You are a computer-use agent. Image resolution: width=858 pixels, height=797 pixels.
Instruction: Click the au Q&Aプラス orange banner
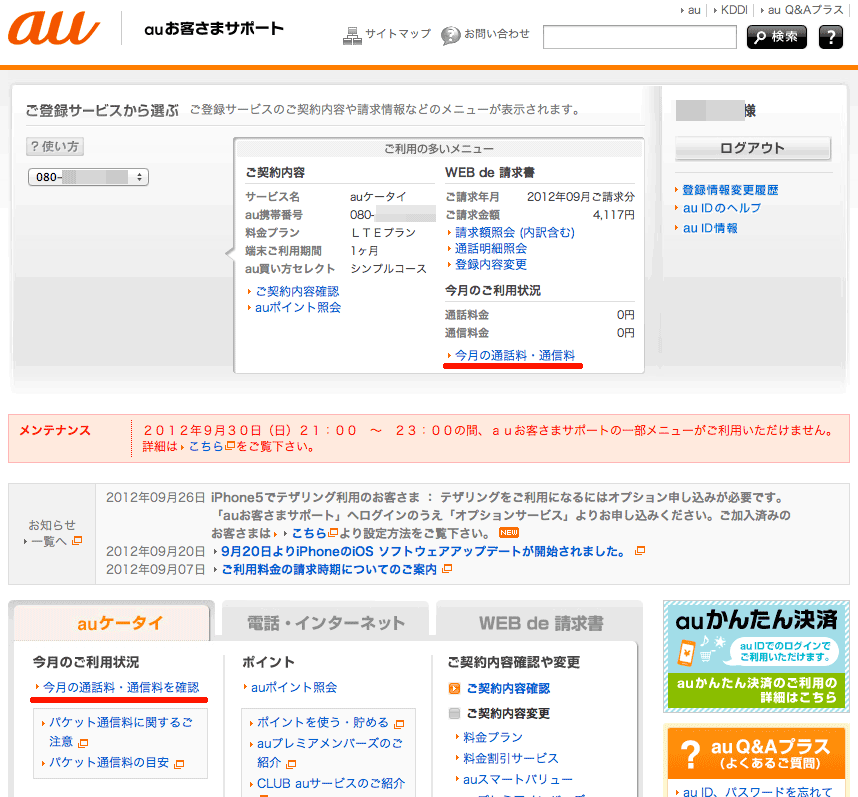pyautogui.click(x=756, y=753)
